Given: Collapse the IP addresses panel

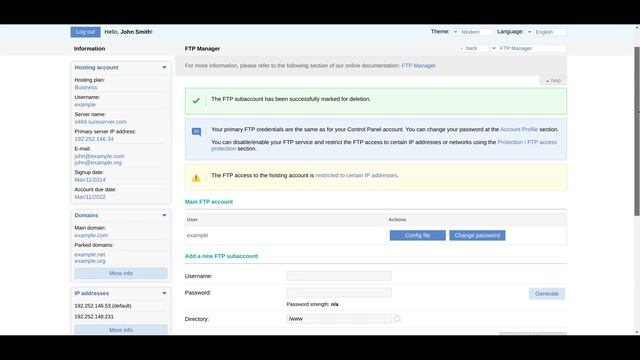Looking at the screenshot, I should coord(164,293).
